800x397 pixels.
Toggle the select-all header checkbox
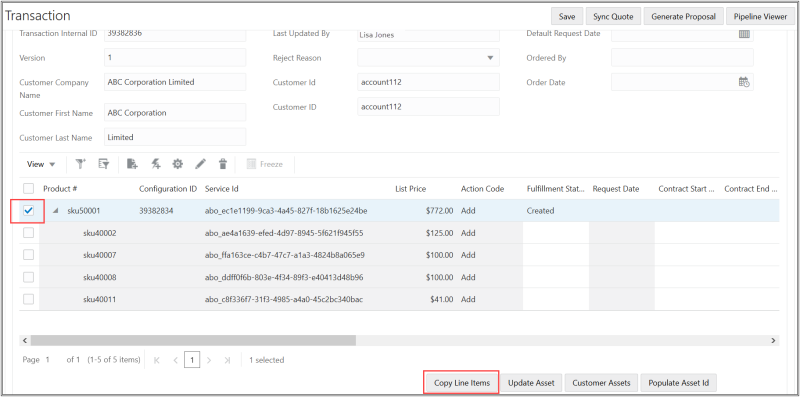click(x=29, y=189)
